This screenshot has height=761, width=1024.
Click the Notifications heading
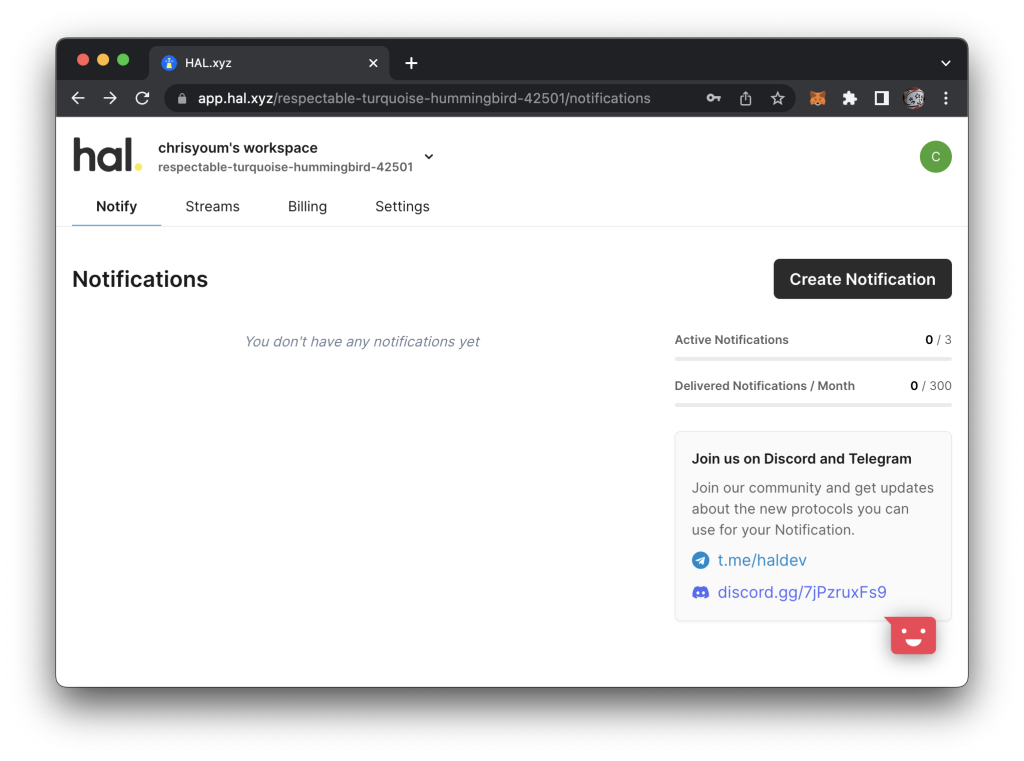pos(140,279)
